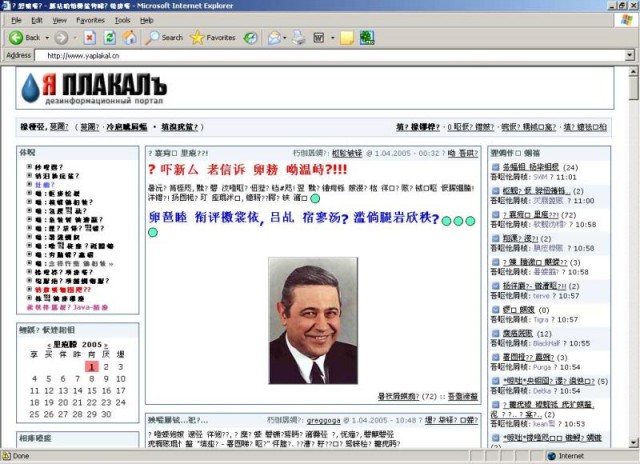This screenshot has height=464, width=640.
Task: Click the Address bar URL field
Action: pyautogui.click(x=331, y=55)
